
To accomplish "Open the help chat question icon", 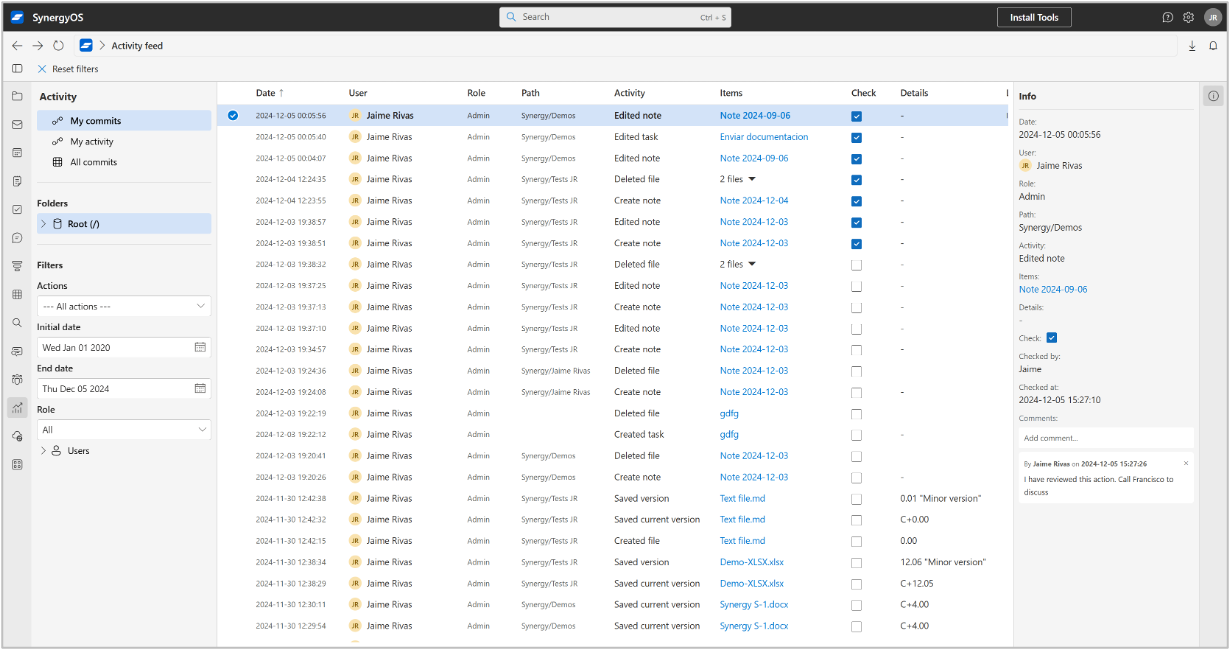I will [x=1167, y=17].
